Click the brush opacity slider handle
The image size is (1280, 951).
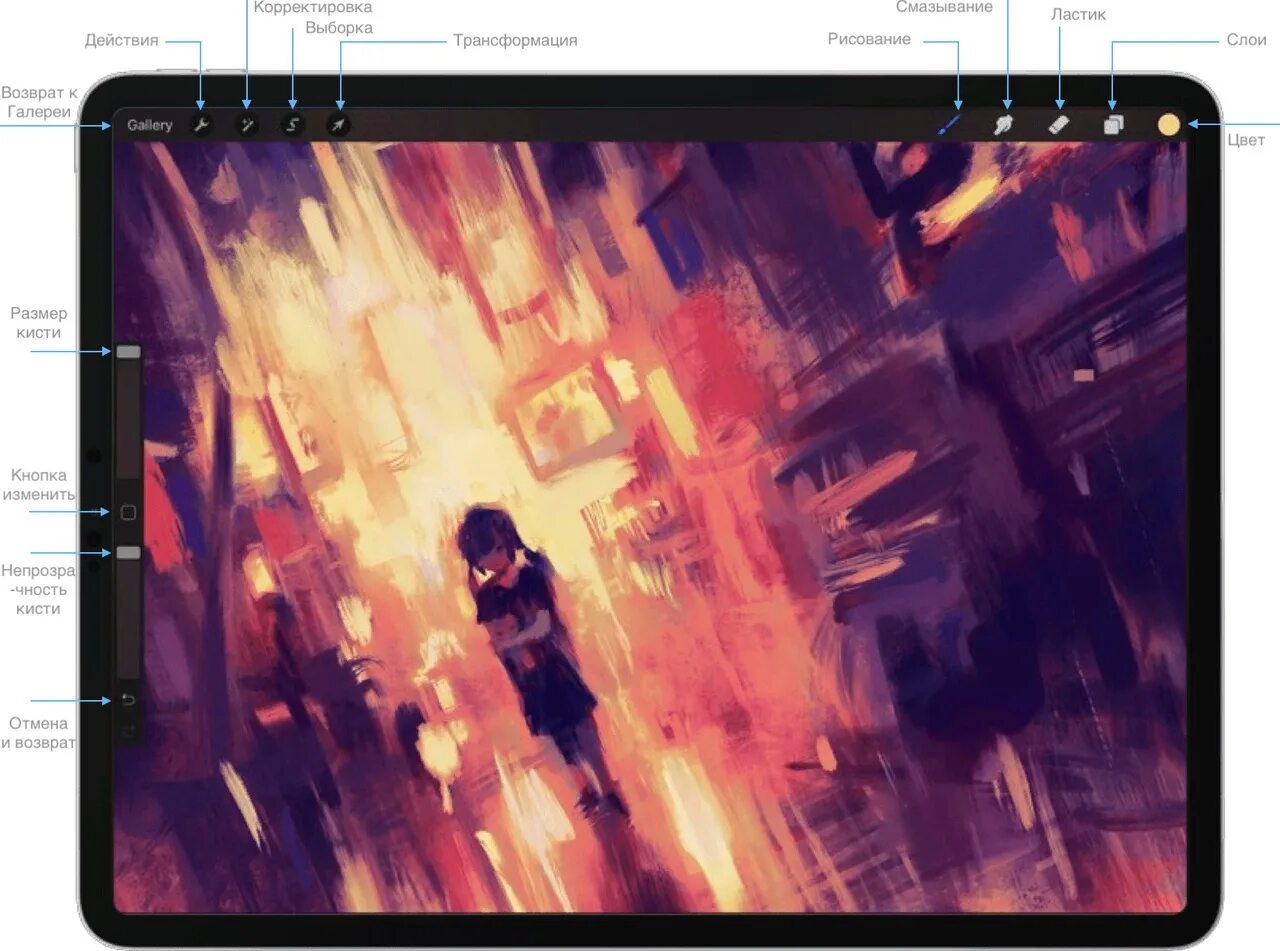click(x=128, y=552)
